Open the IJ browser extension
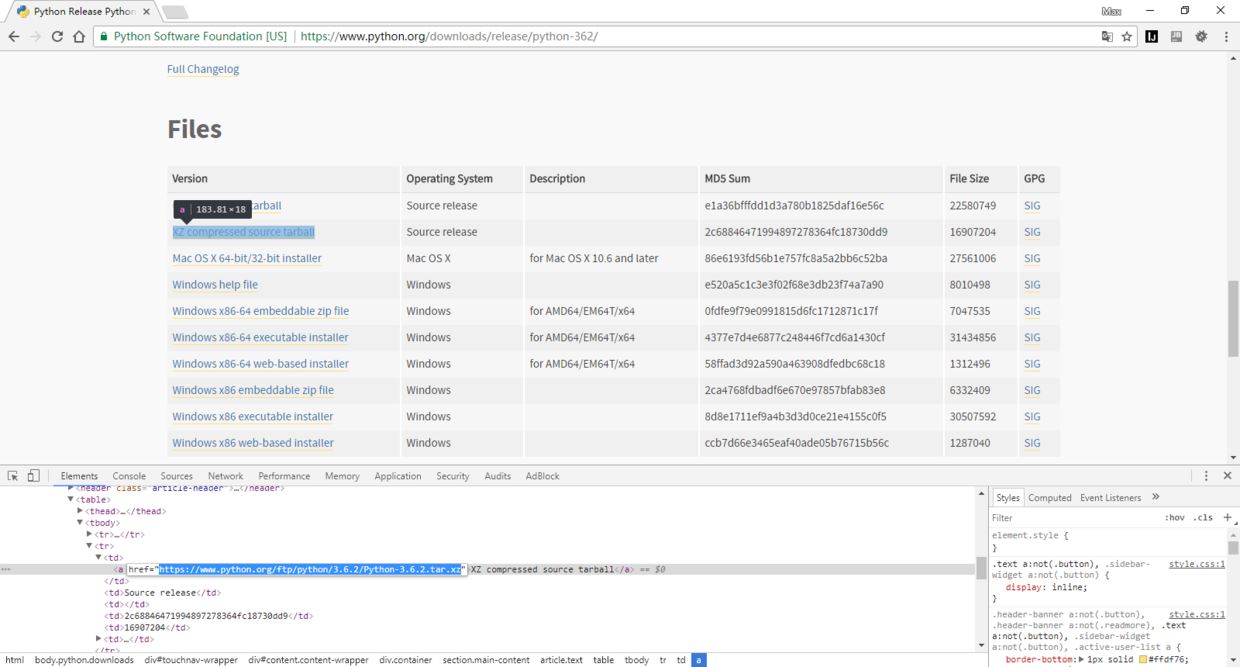 coord(1152,36)
